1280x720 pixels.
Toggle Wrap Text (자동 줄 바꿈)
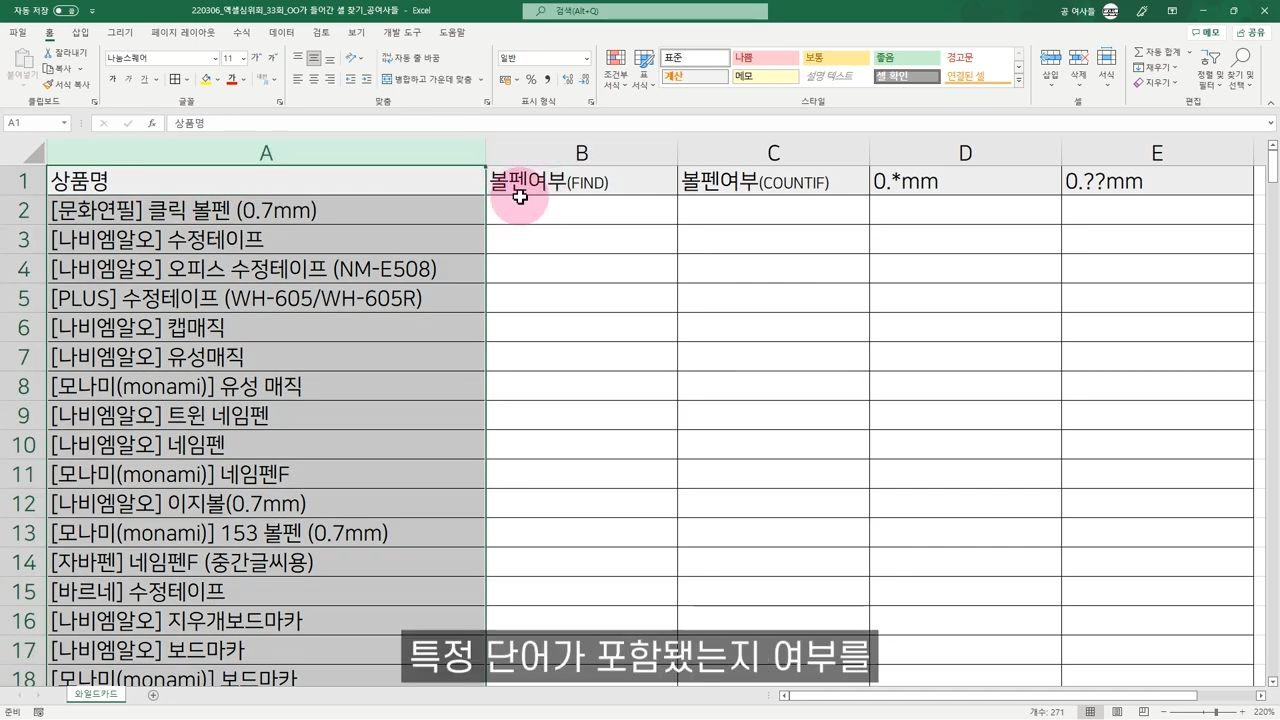(411, 58)
